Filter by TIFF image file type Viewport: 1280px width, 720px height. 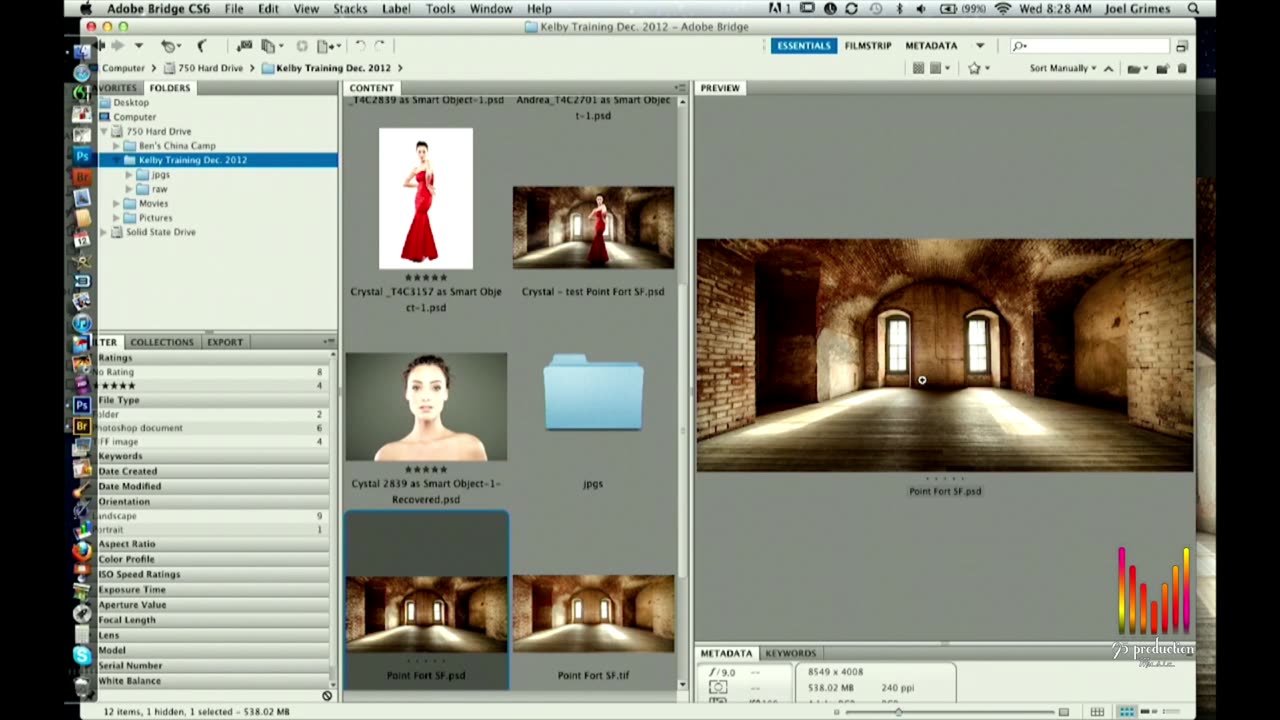(x=212, y=442)
